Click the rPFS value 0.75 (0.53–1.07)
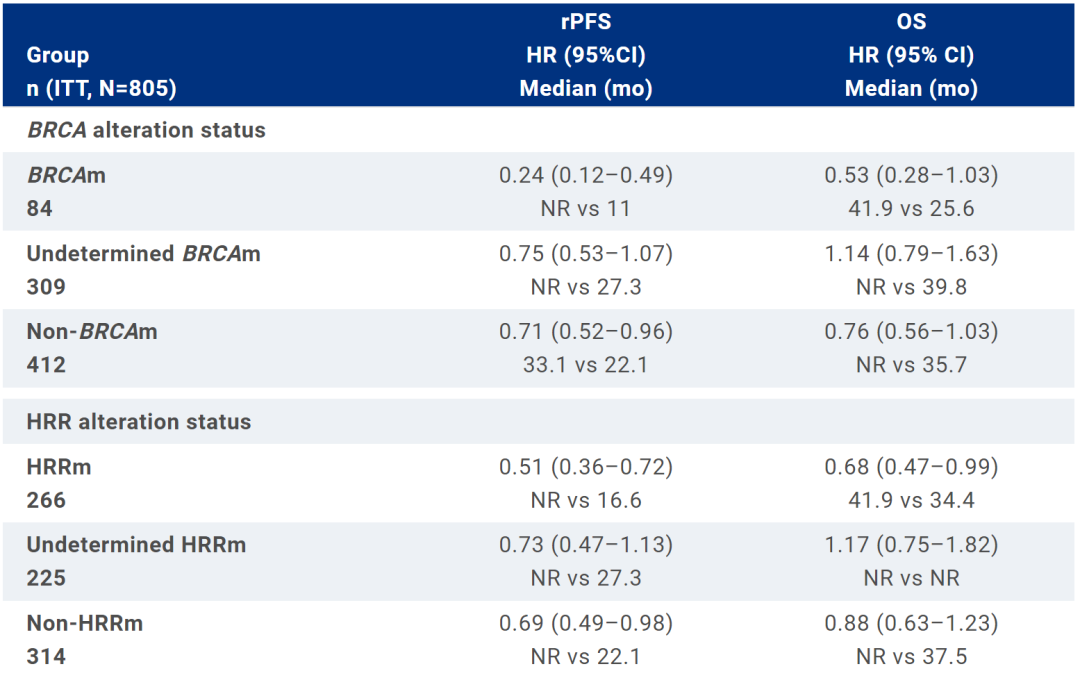 [586, 253]
